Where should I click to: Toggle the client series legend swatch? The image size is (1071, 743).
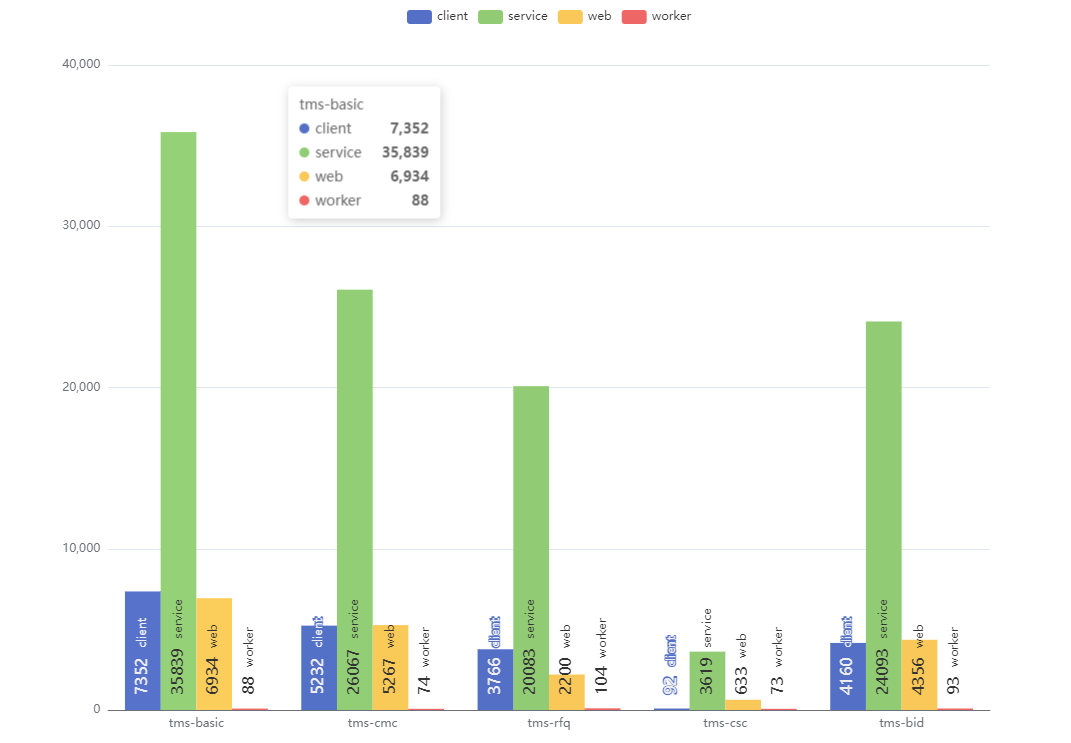pos(419,16)
